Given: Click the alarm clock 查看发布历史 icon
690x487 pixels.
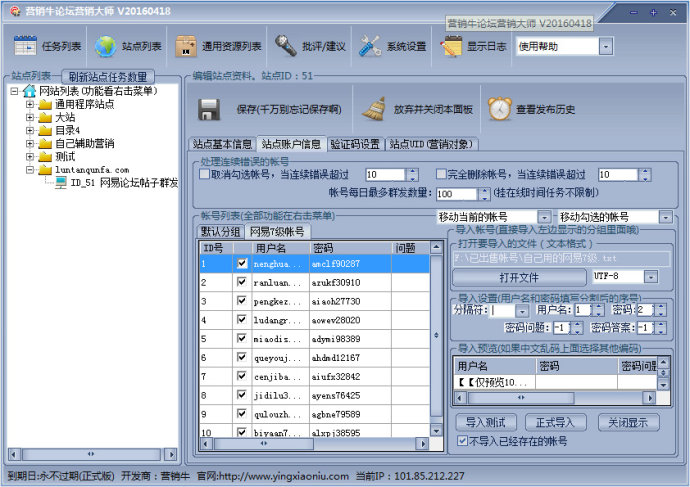Looking at the screenshot, I should pyautogui.click(x=499, y=108).
